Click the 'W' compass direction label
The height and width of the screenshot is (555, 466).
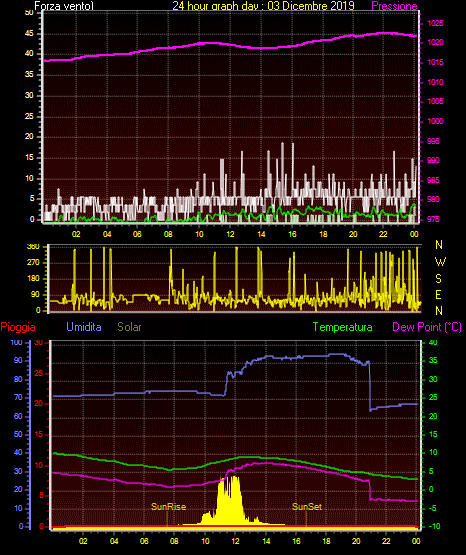point(440,262)
